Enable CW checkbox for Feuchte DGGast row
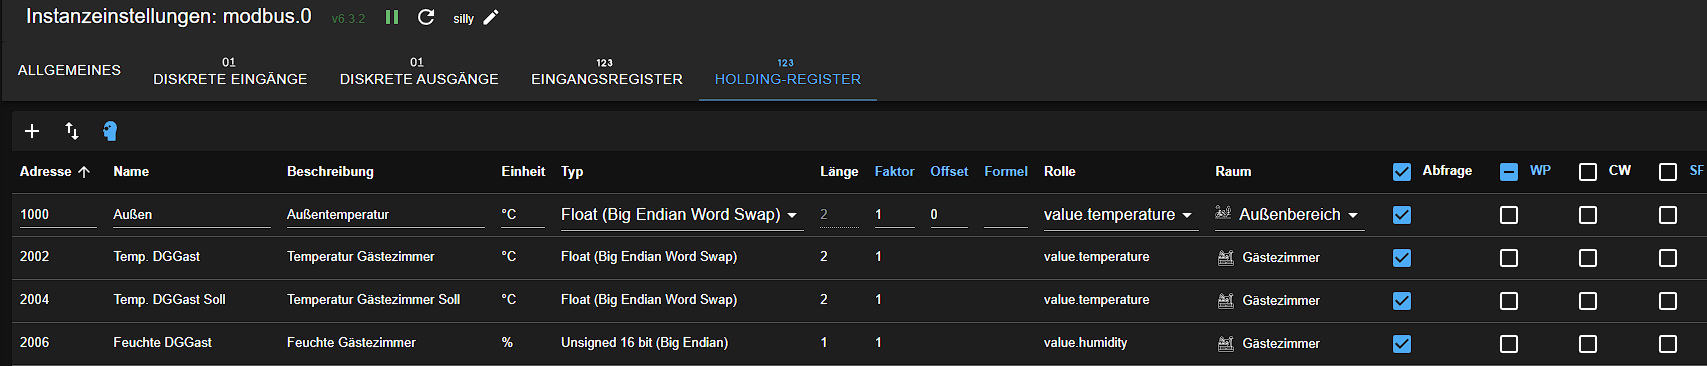 (1588, 344)
